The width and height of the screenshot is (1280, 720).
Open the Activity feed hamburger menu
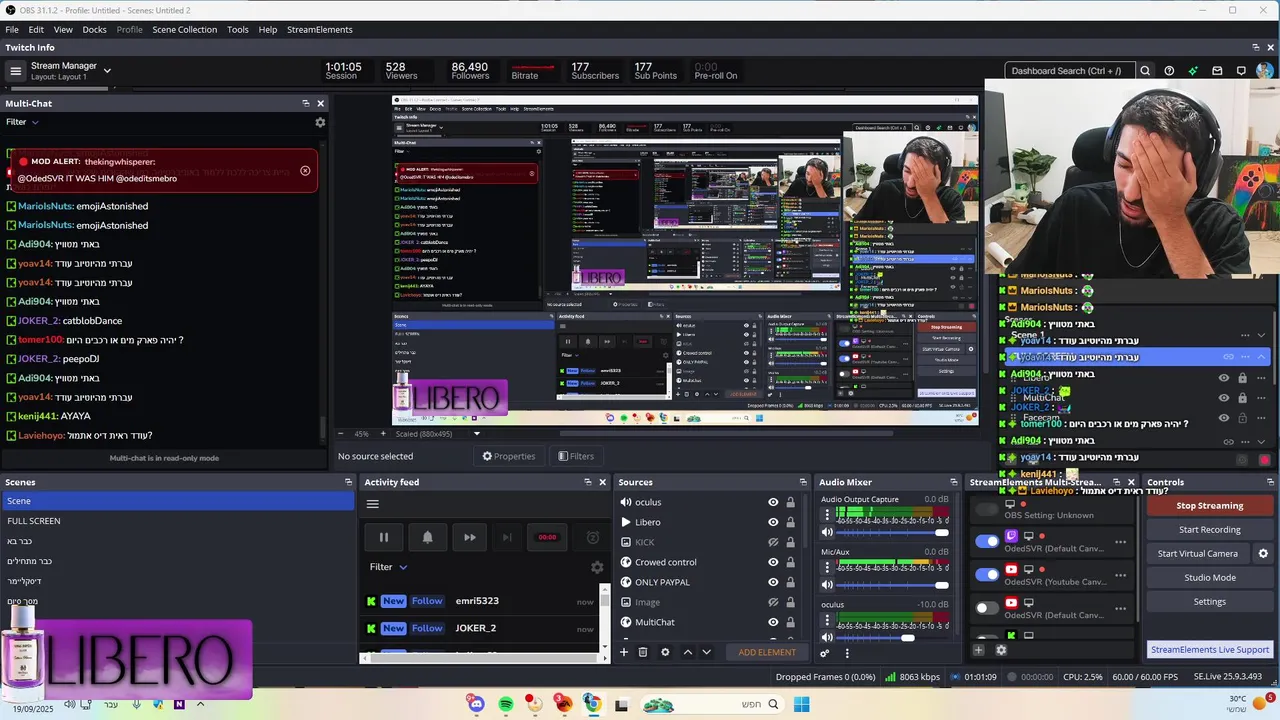373,504
